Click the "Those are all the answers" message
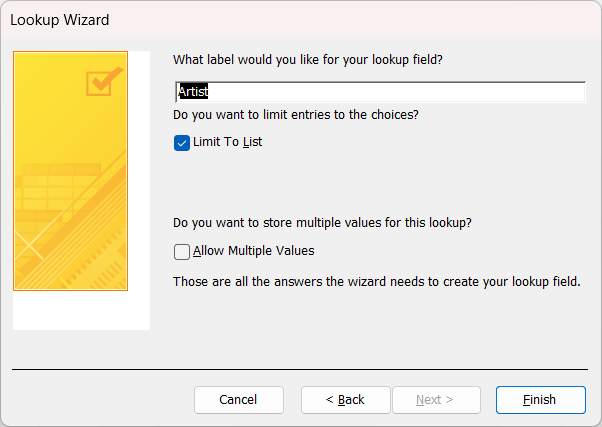This screenshot has height=427, width=602. click(x=376, y=282)
